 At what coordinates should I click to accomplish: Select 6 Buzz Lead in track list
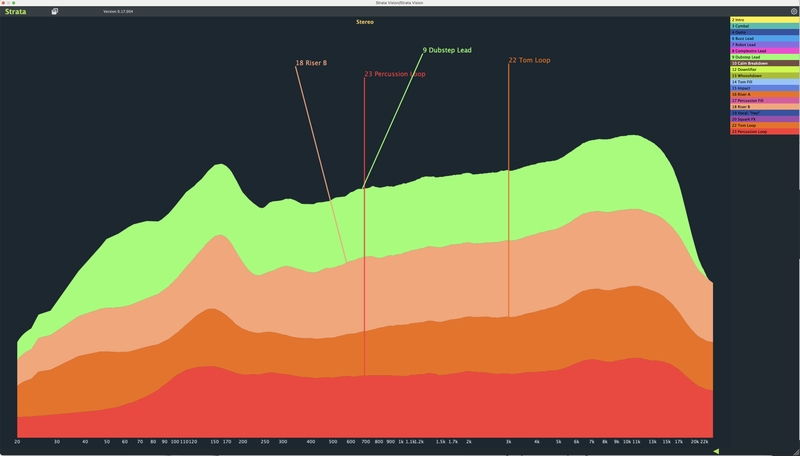tap(763, 38)
